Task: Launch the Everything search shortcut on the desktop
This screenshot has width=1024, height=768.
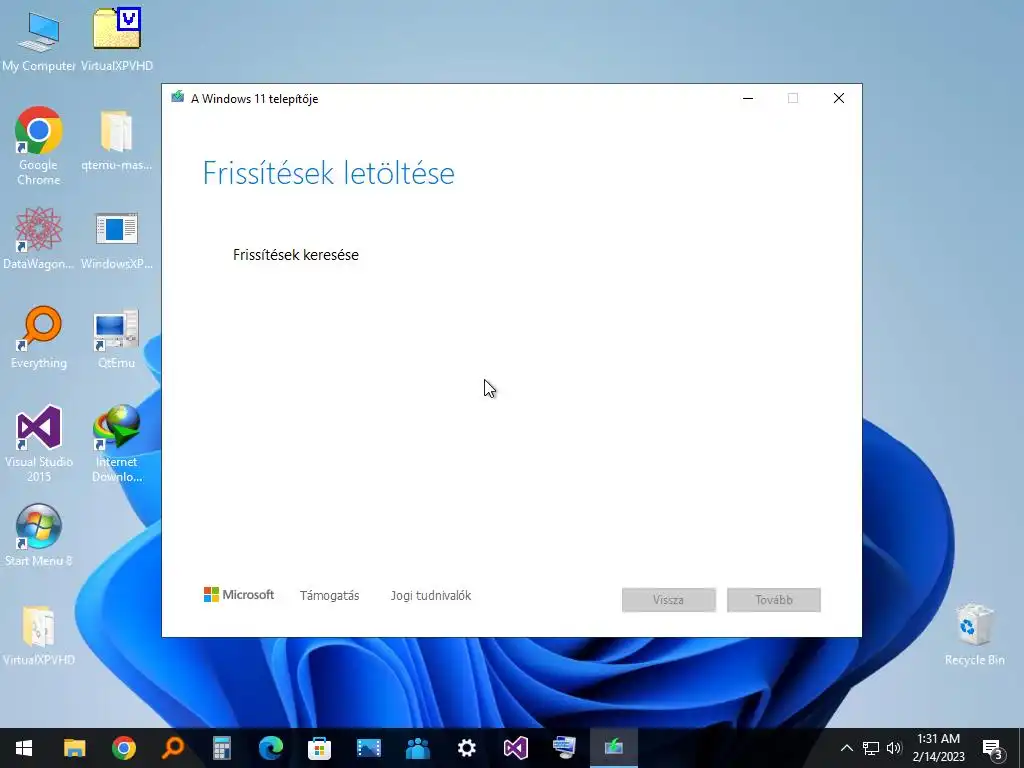Action: [39, 338]
